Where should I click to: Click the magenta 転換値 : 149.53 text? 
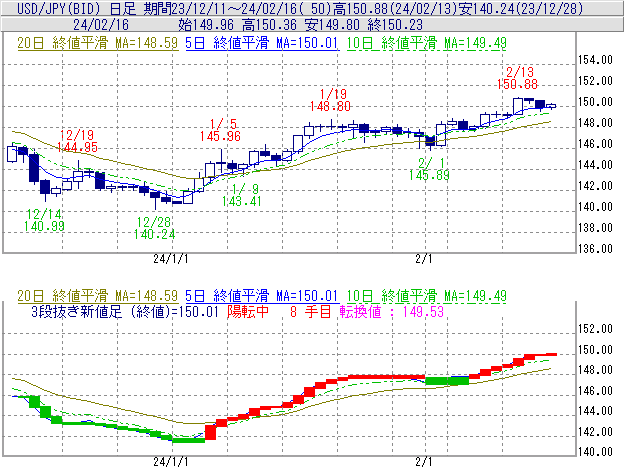pyautogui.click(x=392, y=311)
